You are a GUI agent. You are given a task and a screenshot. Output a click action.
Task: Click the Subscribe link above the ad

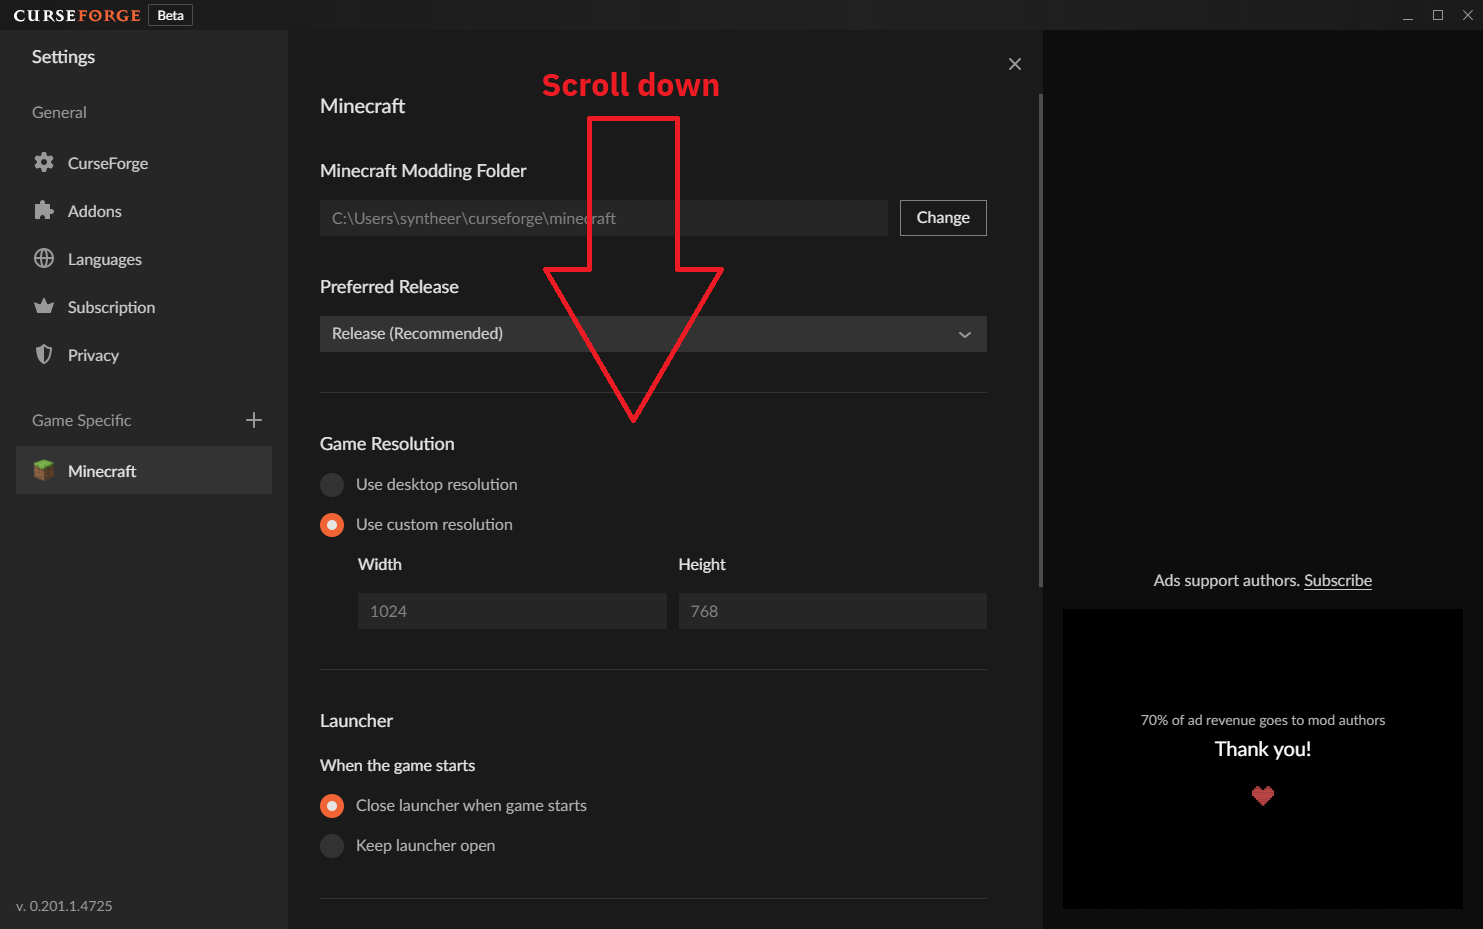point(1338,580)
